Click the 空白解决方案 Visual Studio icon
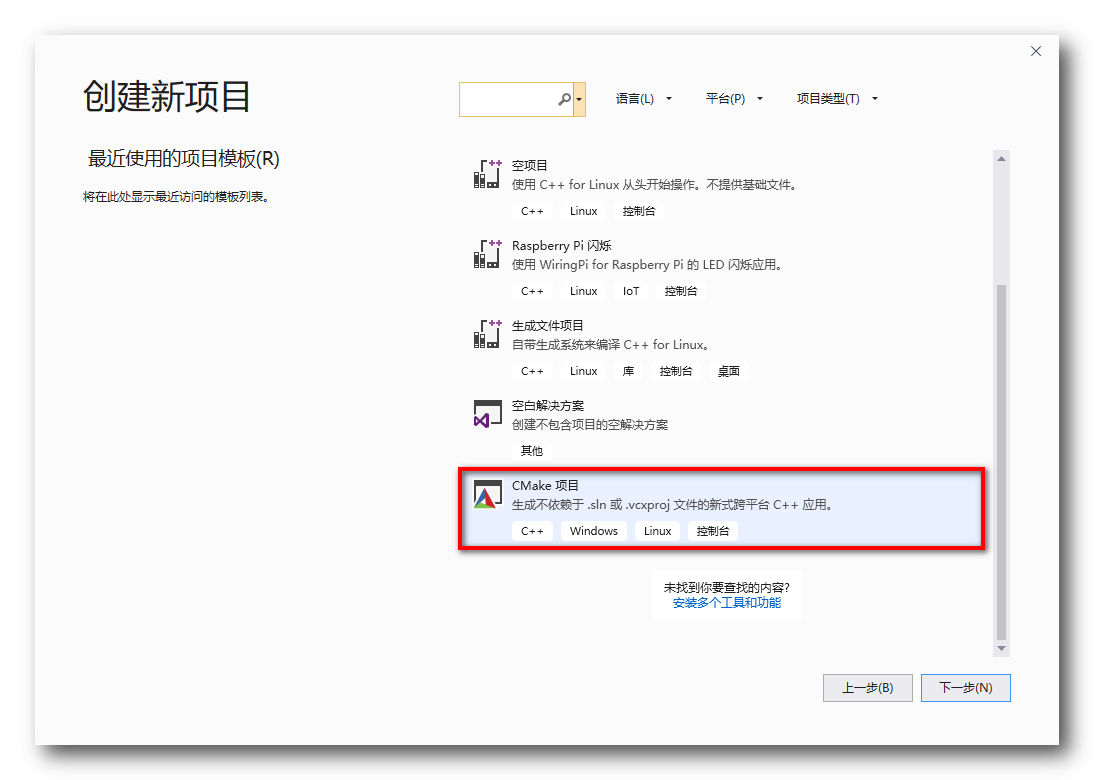 click(486, 414)
